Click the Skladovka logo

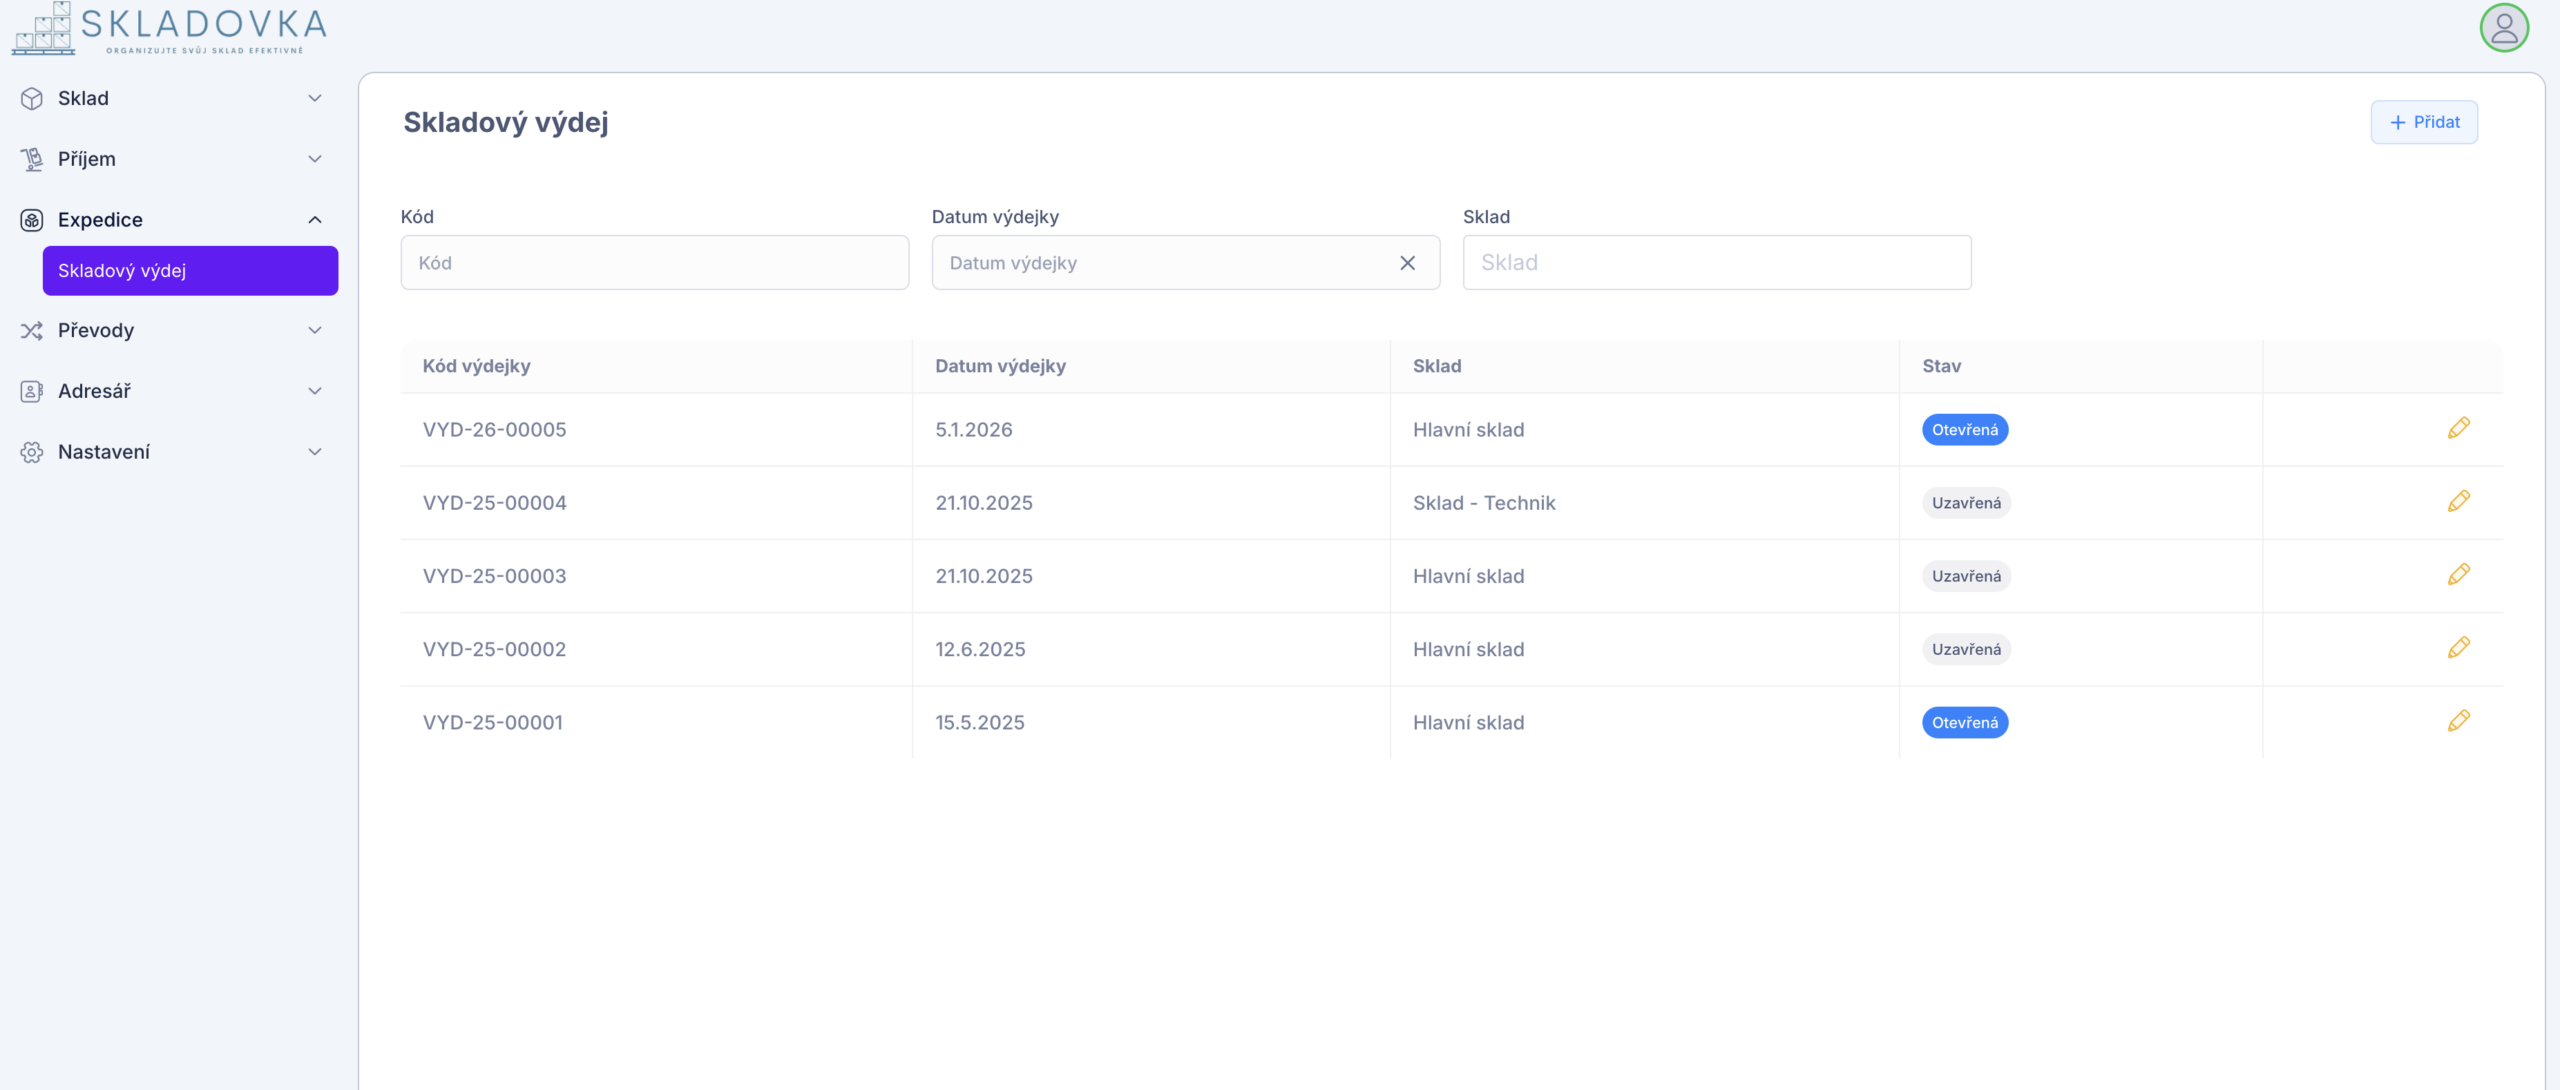point(170,28)
